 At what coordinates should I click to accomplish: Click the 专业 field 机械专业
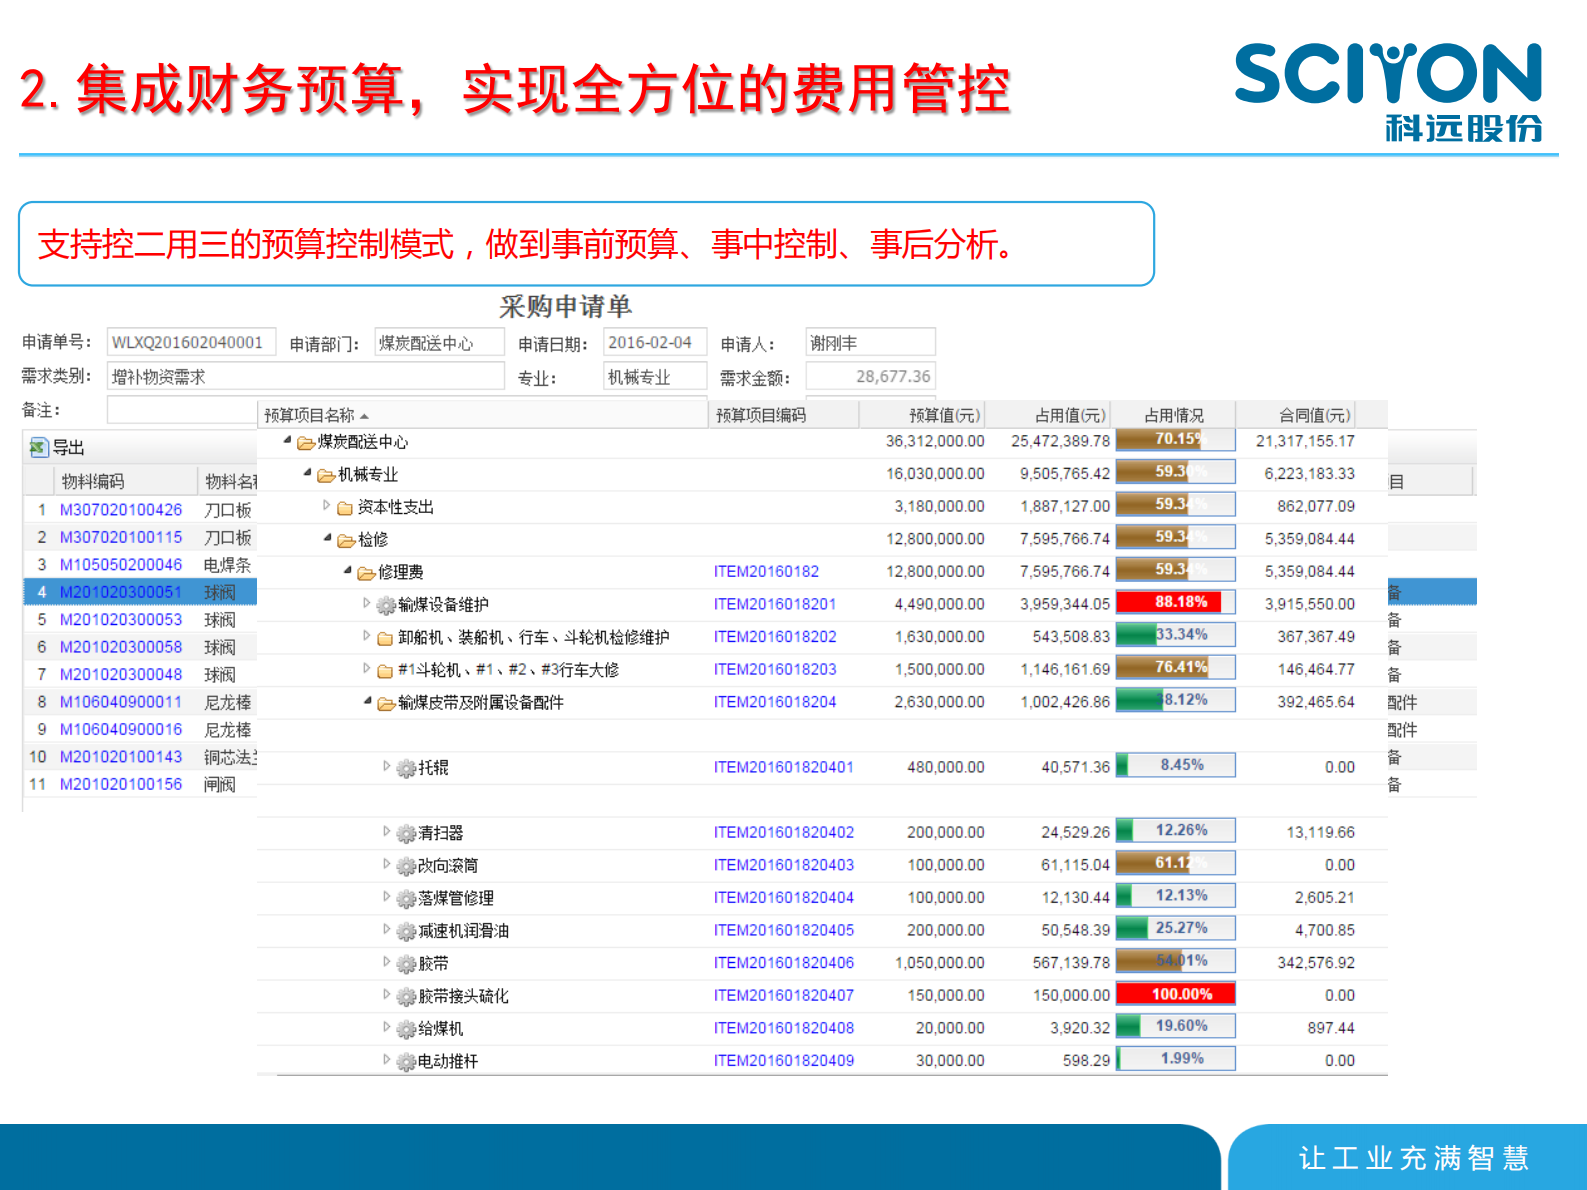pos(655,376)
